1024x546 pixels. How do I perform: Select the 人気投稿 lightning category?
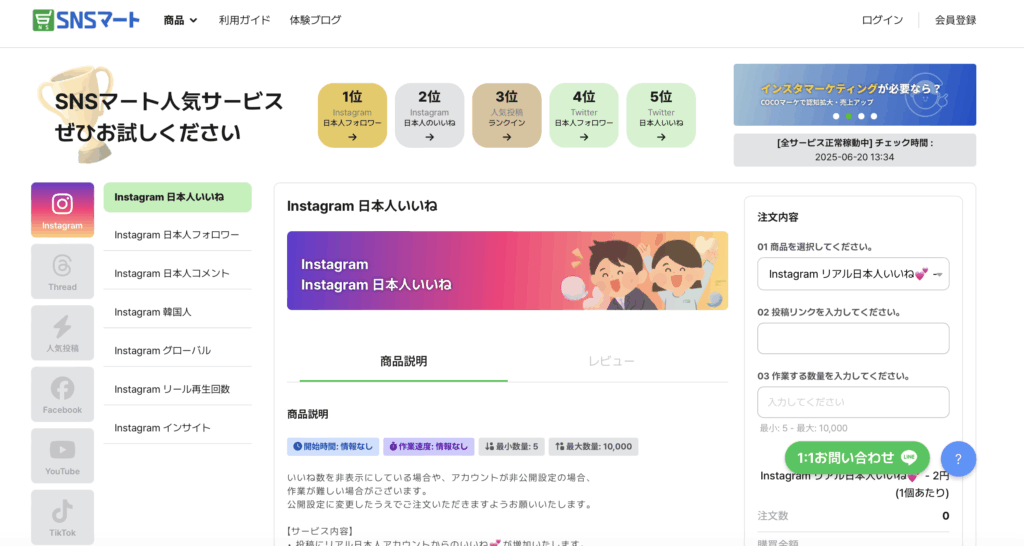(63, 333)
